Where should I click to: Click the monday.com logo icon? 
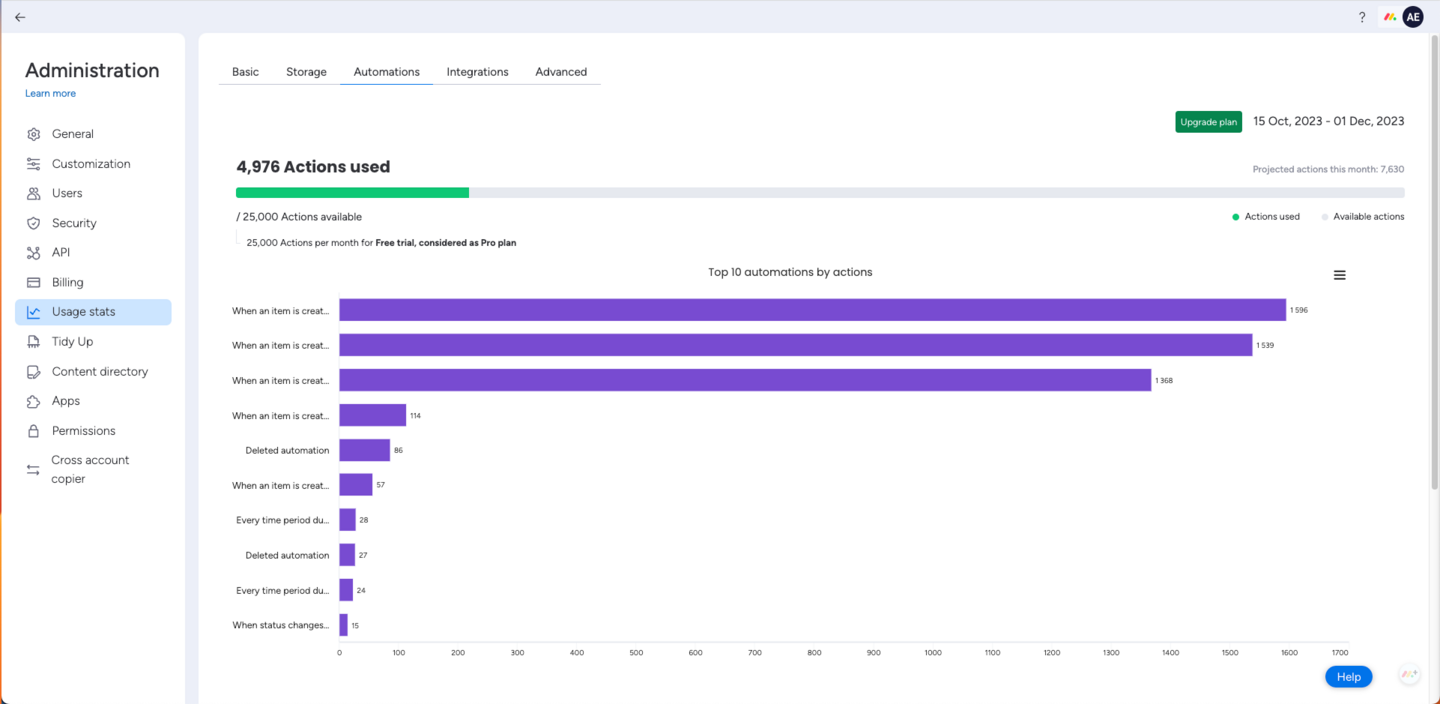1389,17
